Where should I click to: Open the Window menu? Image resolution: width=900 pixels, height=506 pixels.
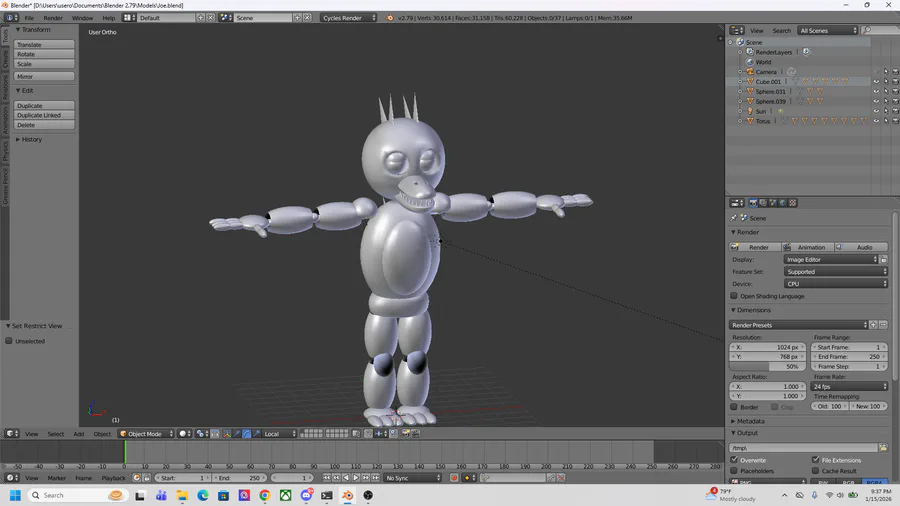82,18
